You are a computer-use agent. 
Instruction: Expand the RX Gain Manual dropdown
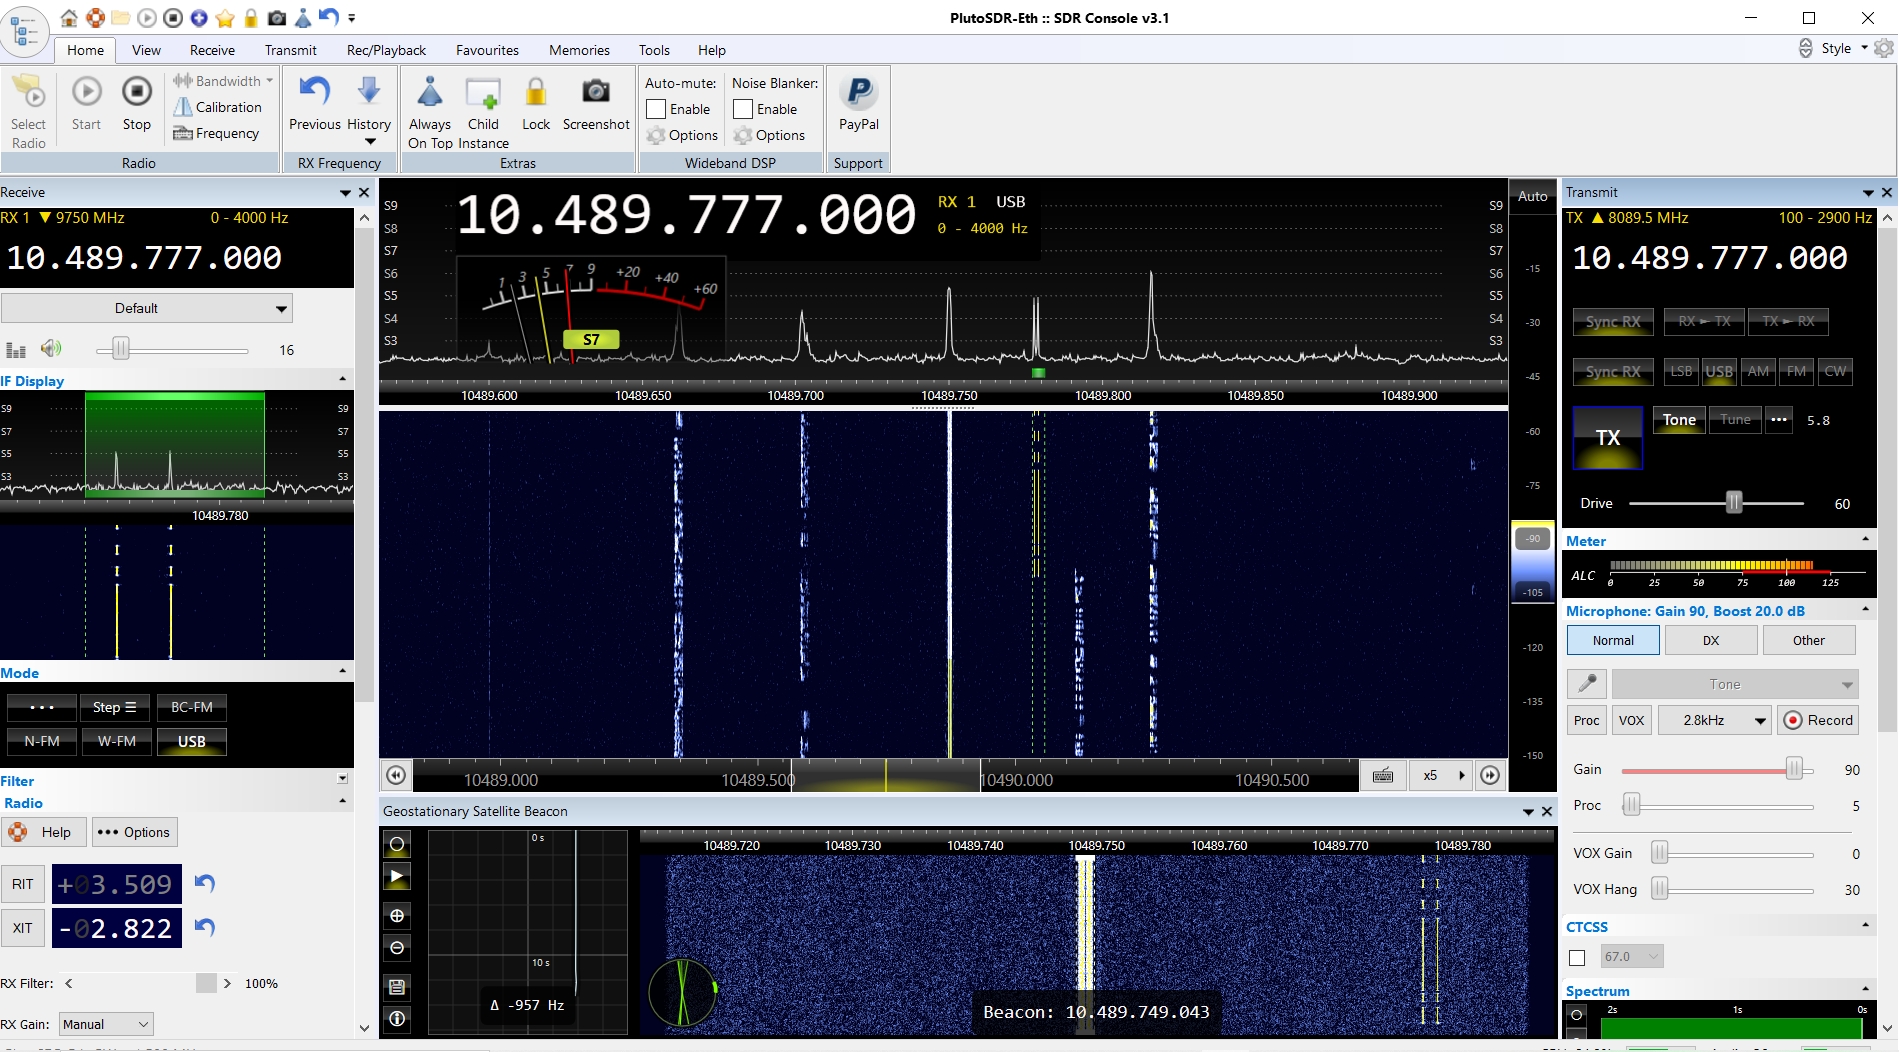click(105, 1024)
